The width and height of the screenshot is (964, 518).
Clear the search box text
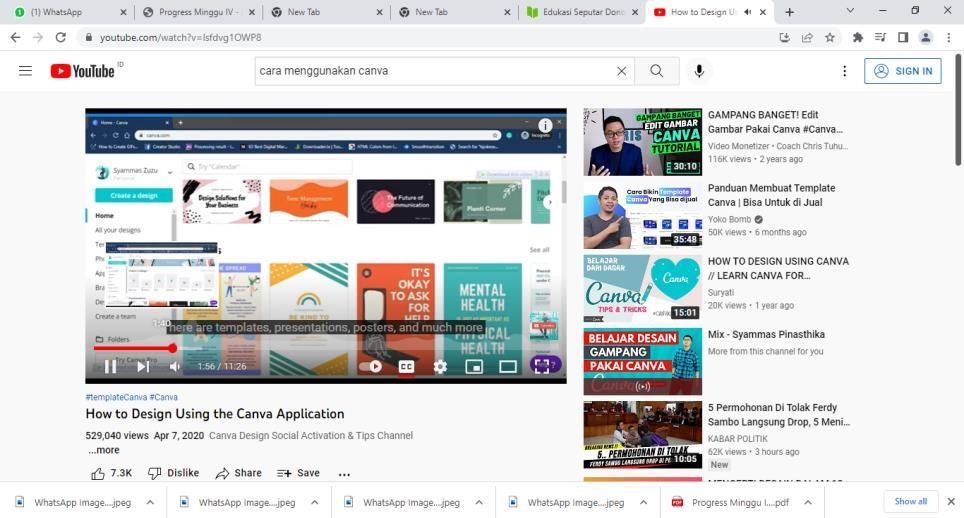pos(622,71)
